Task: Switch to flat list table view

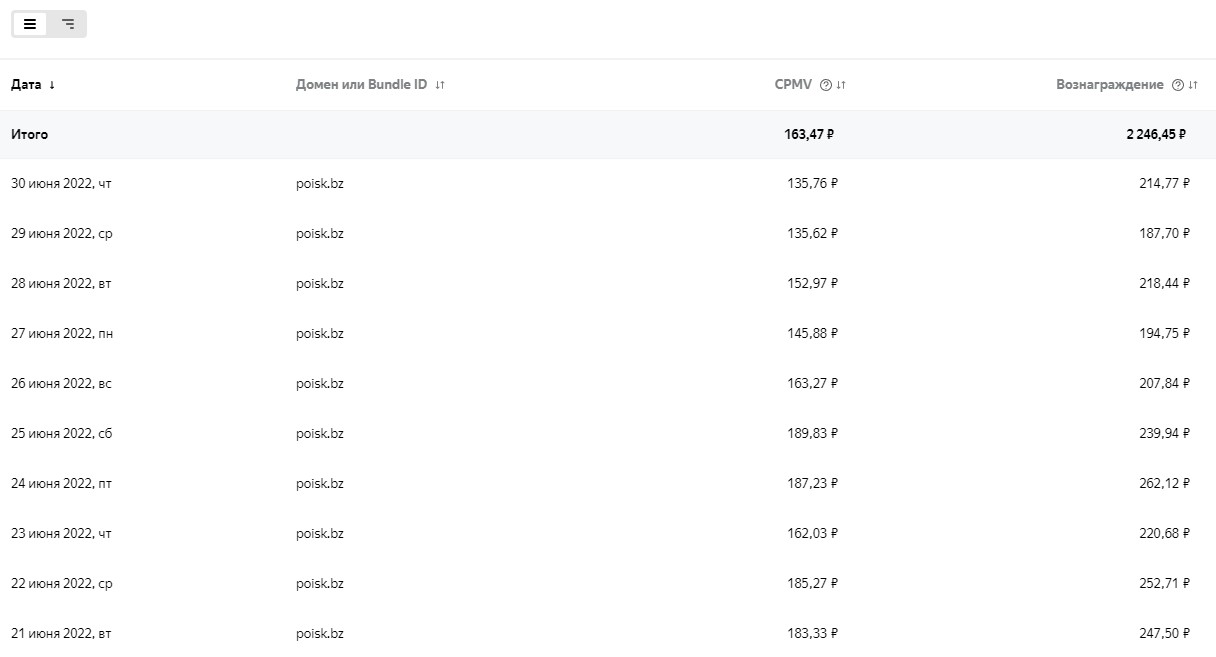Action: 30,24
